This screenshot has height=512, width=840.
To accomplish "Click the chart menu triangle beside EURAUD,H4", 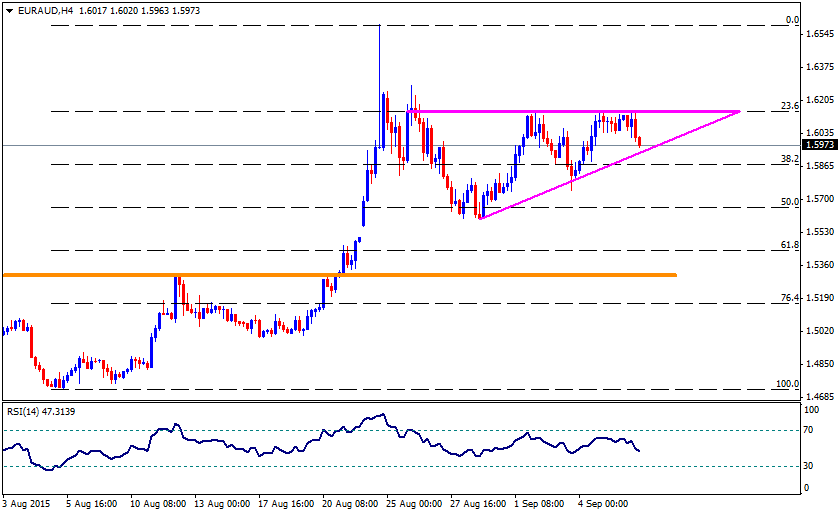I will click(10, 10).
